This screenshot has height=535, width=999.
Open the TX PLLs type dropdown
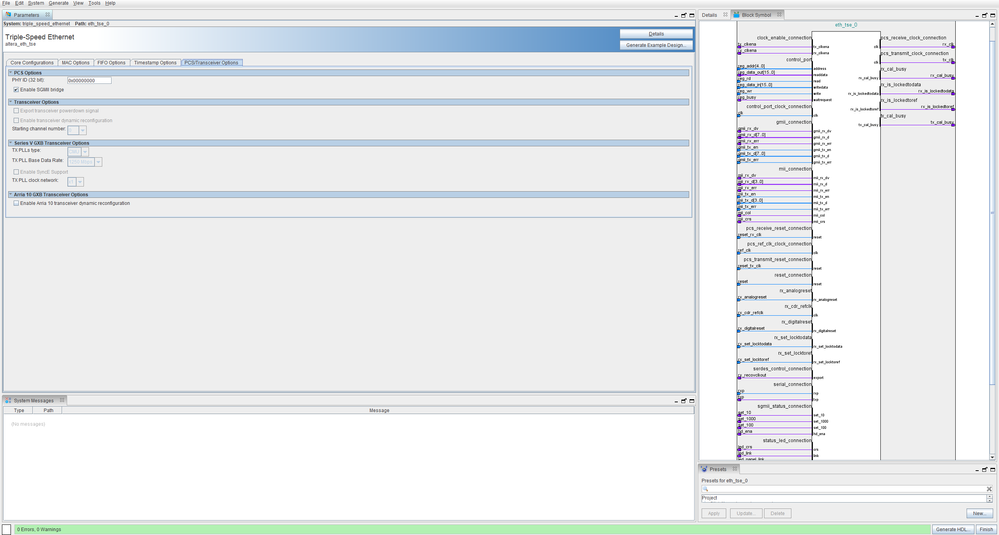coord(85,152)
